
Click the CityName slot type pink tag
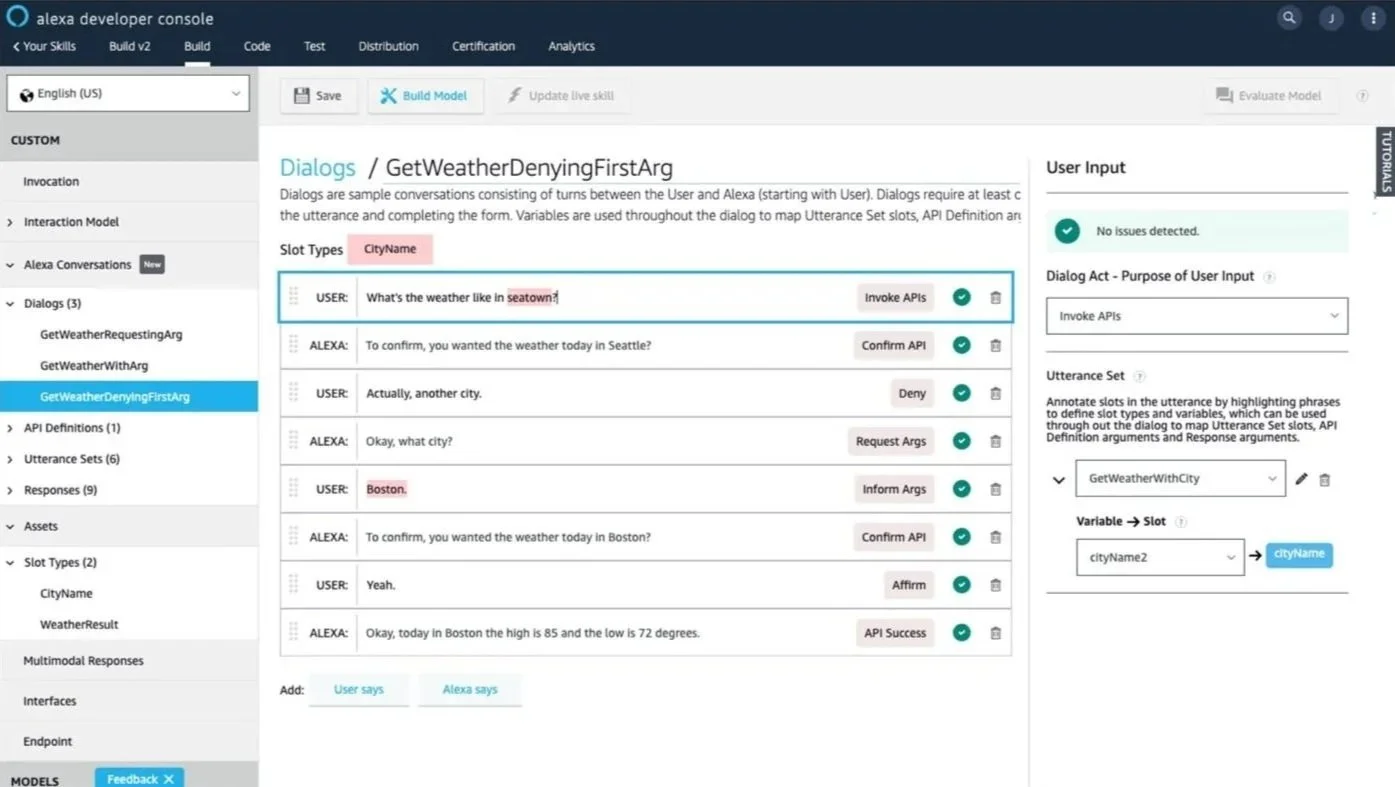(390, 249)
